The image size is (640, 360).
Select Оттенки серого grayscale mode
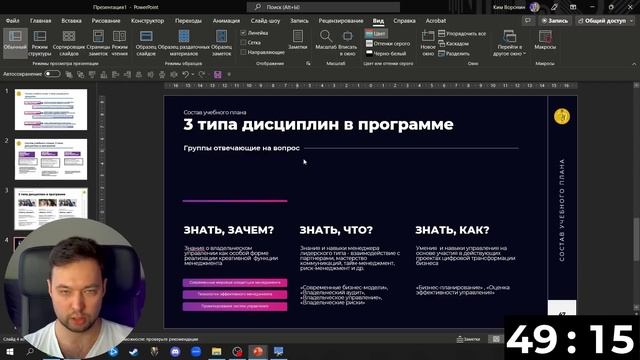(387, 43)
